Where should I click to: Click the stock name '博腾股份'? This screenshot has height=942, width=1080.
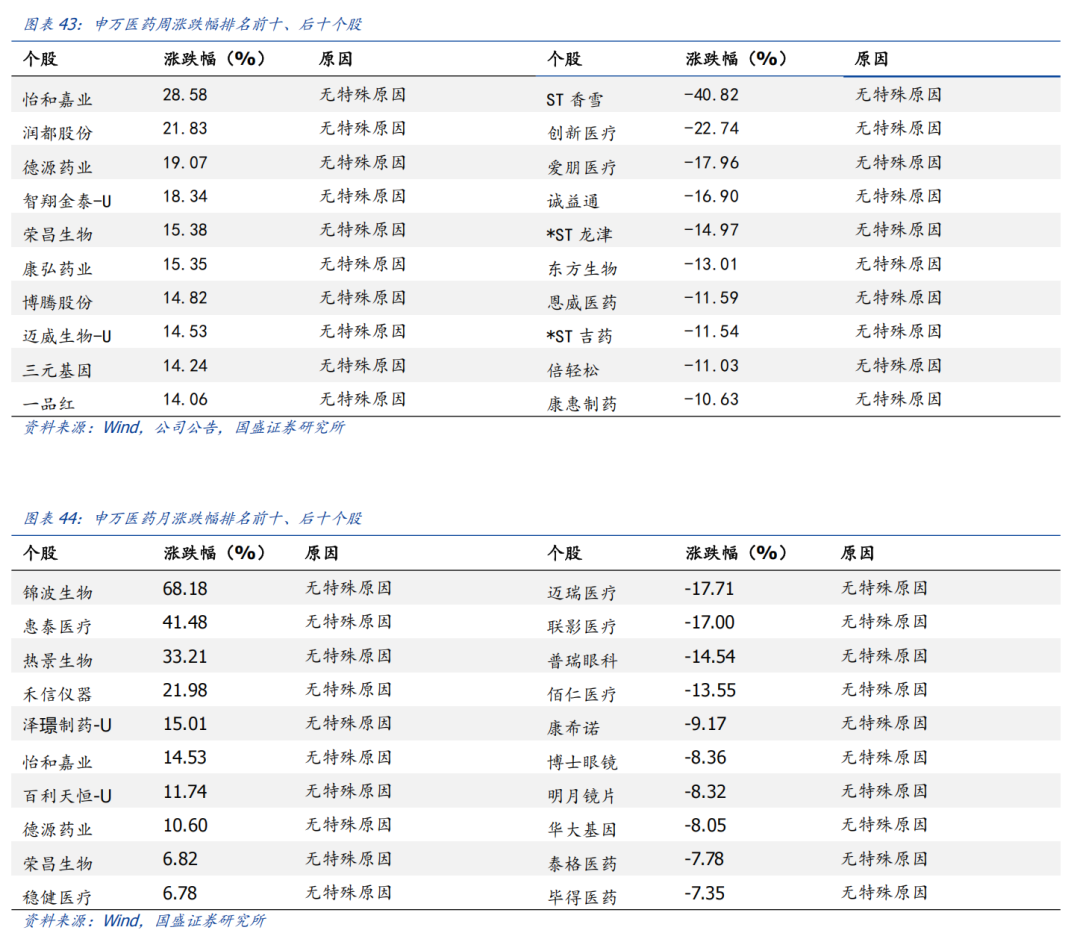coord(57,303)
